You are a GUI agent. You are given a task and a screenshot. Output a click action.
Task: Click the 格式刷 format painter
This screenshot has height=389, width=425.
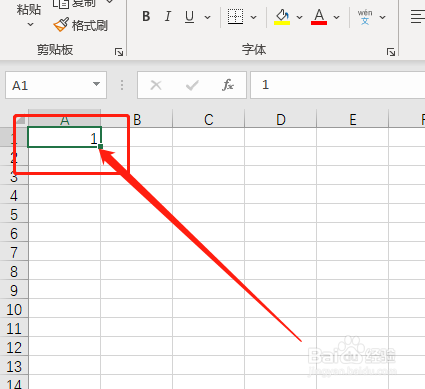point(81,25)
